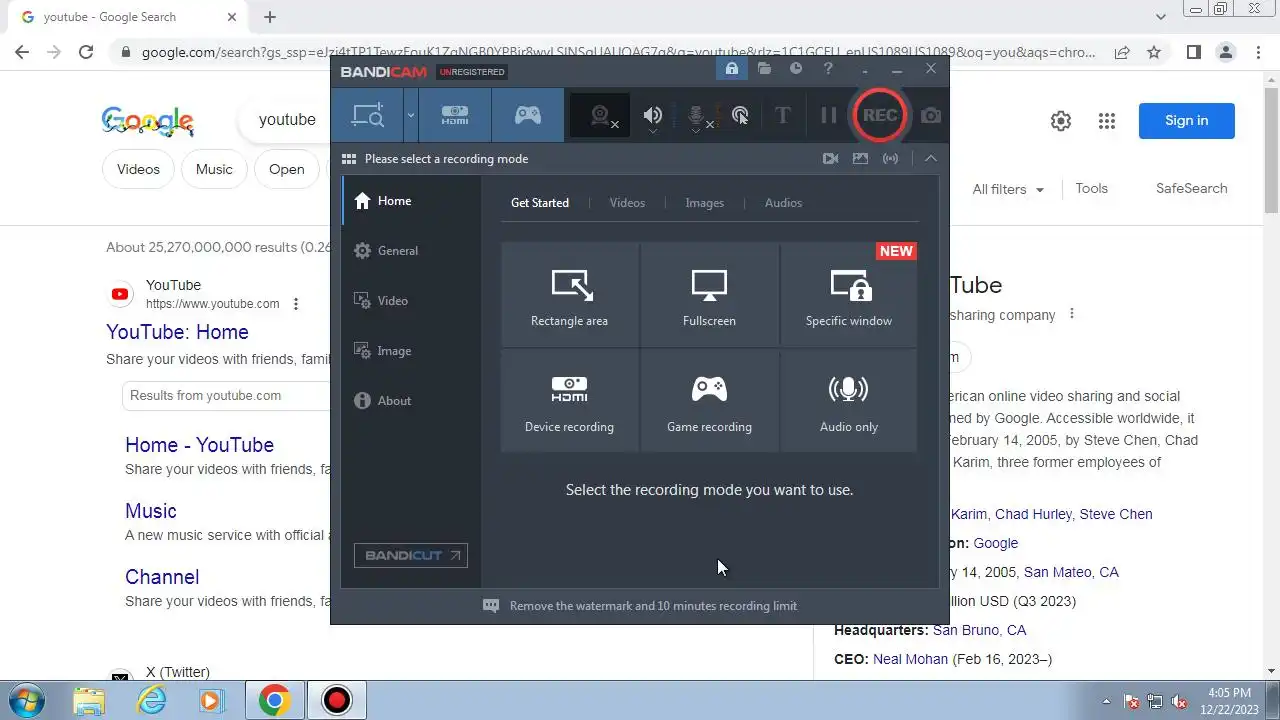1280x720 pixels.
Task: Choose Device recording tile
Action: 569,401
